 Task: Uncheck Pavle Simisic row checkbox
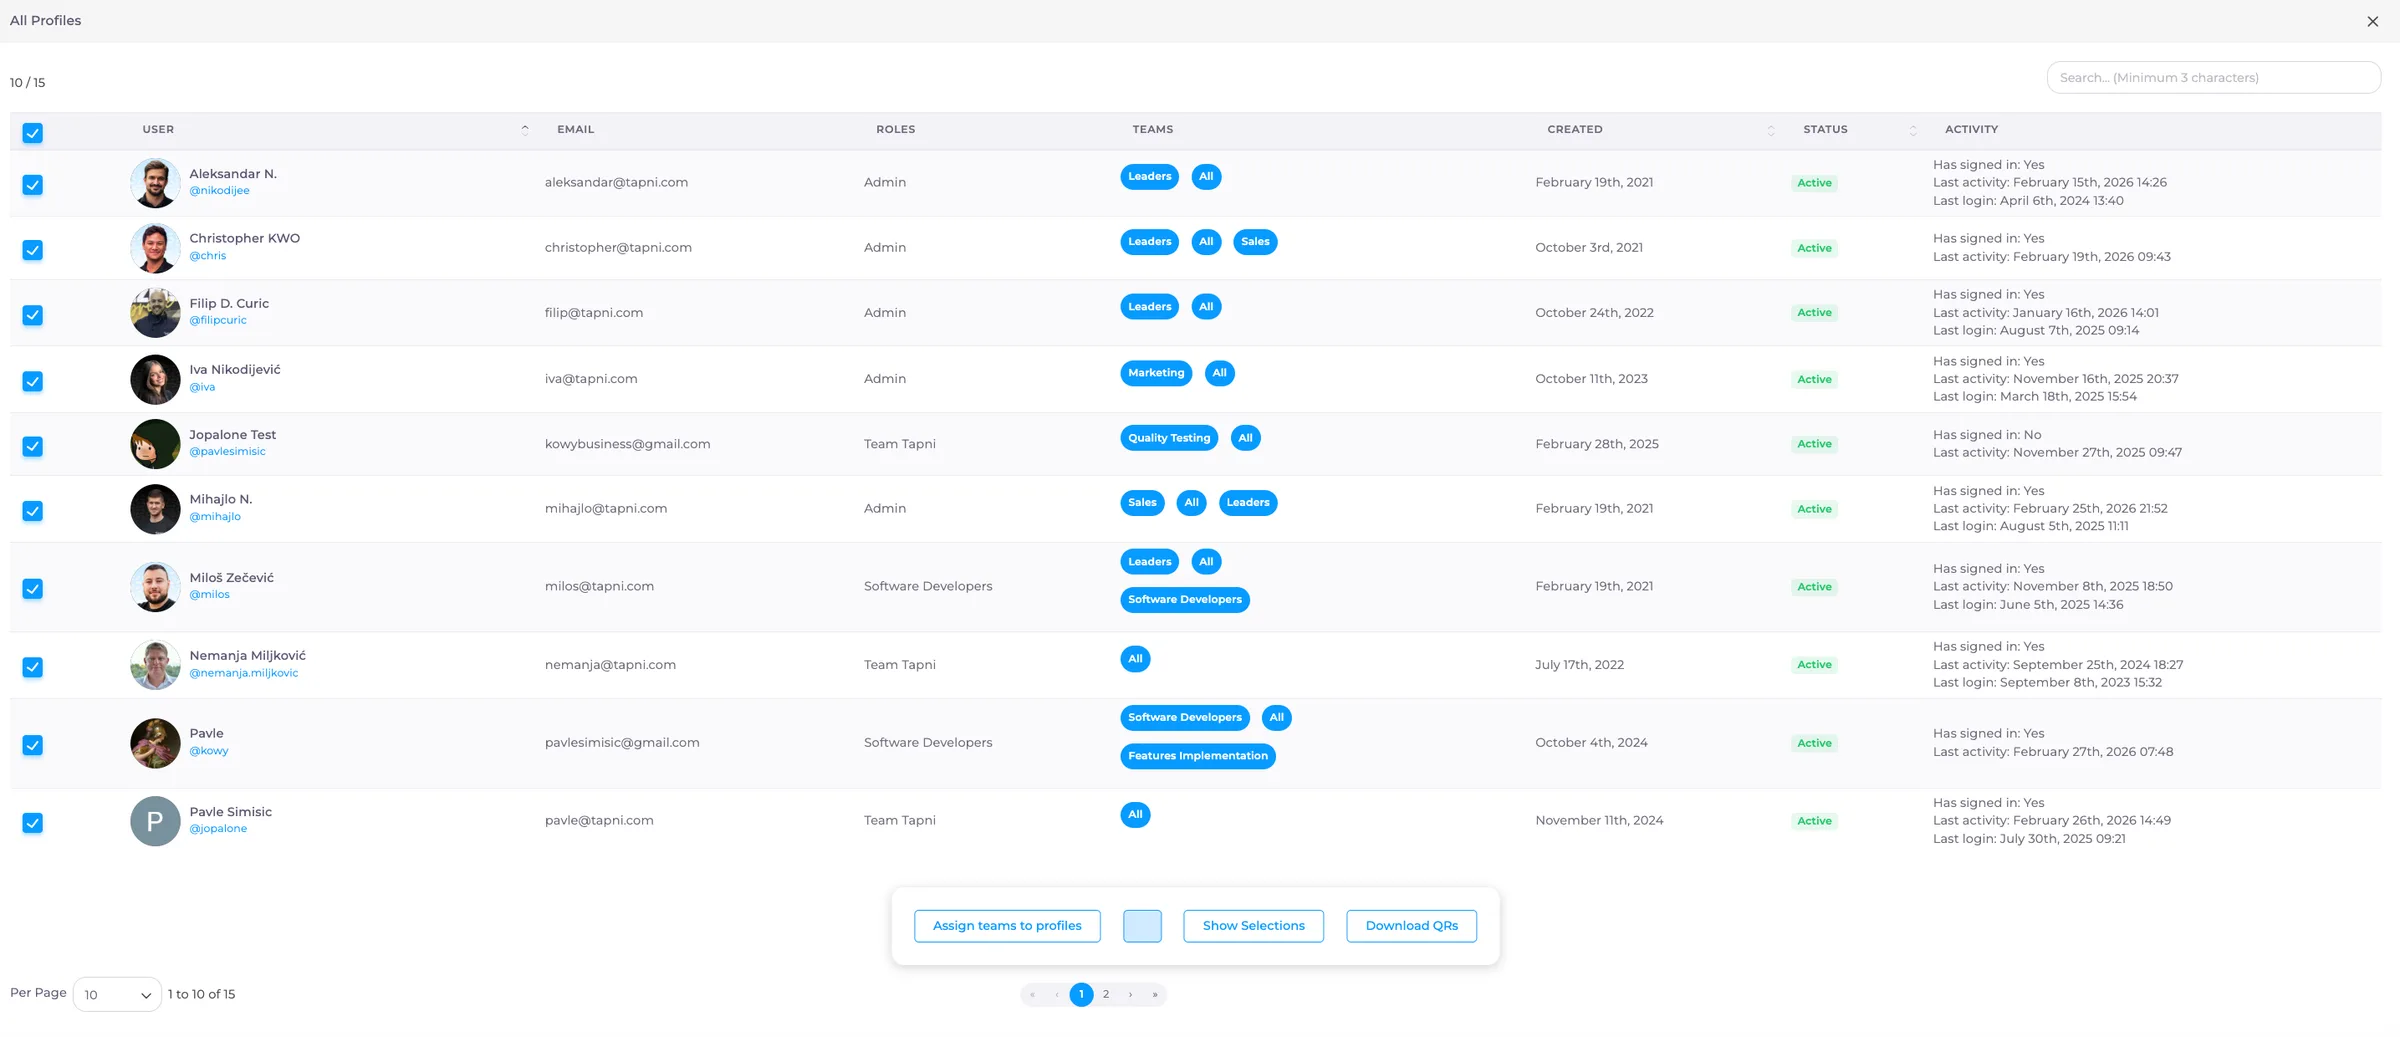[33, 823]
